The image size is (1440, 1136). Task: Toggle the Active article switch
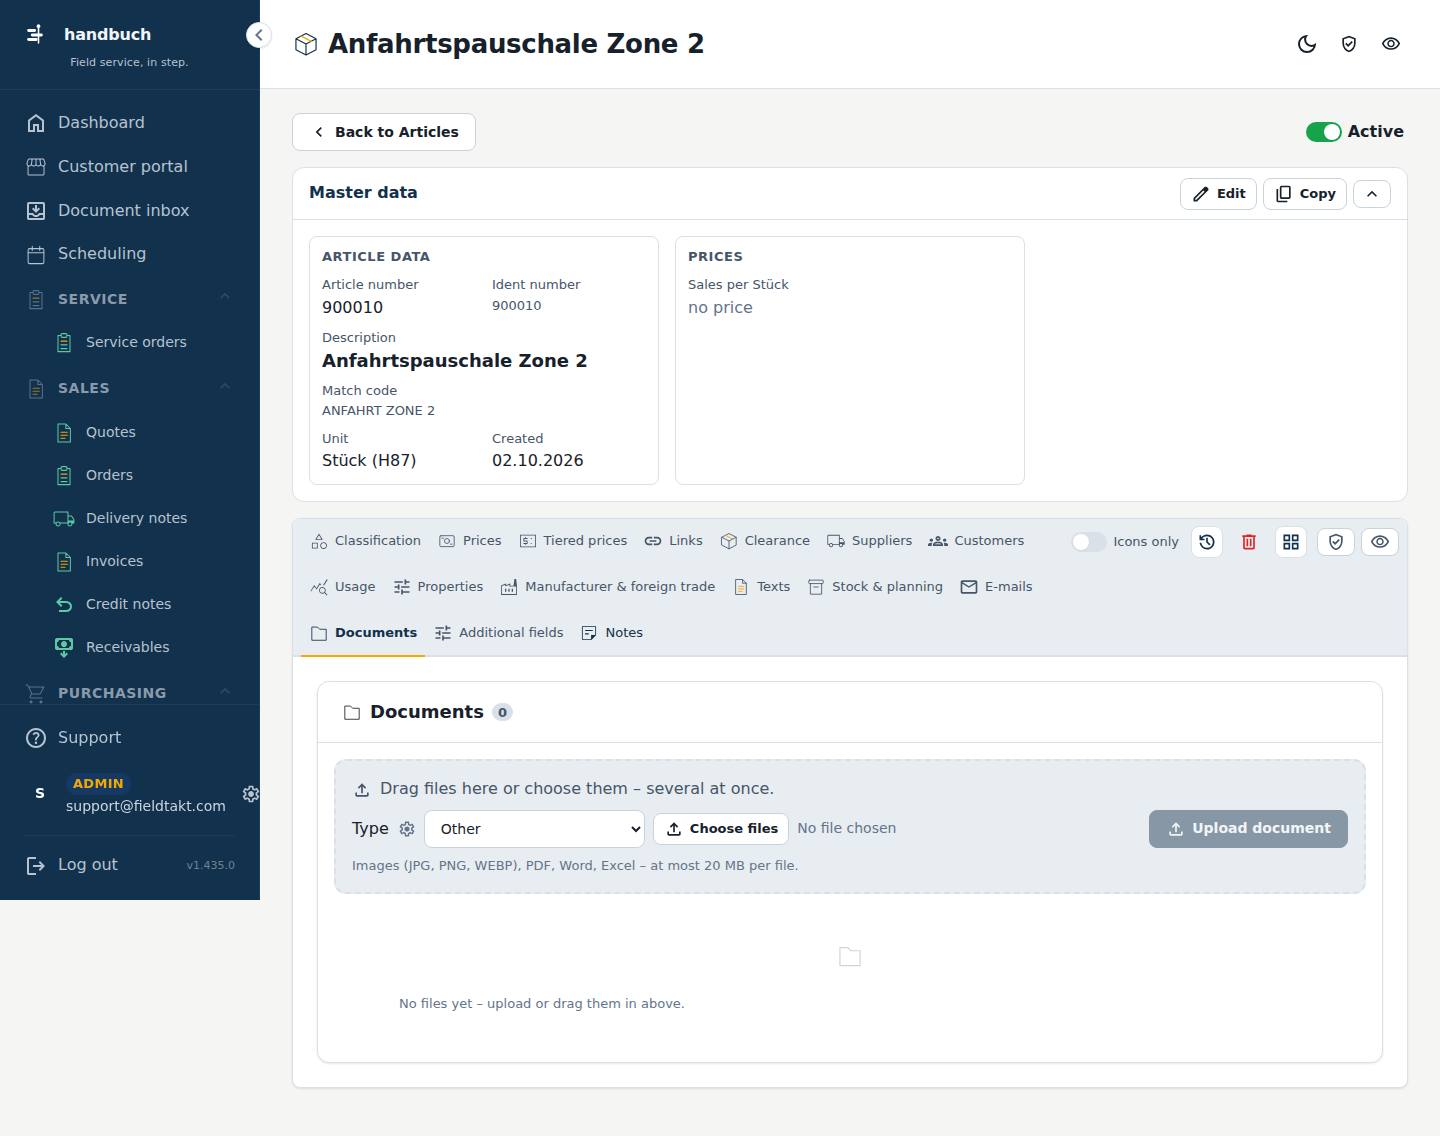tap(1323, 132)
